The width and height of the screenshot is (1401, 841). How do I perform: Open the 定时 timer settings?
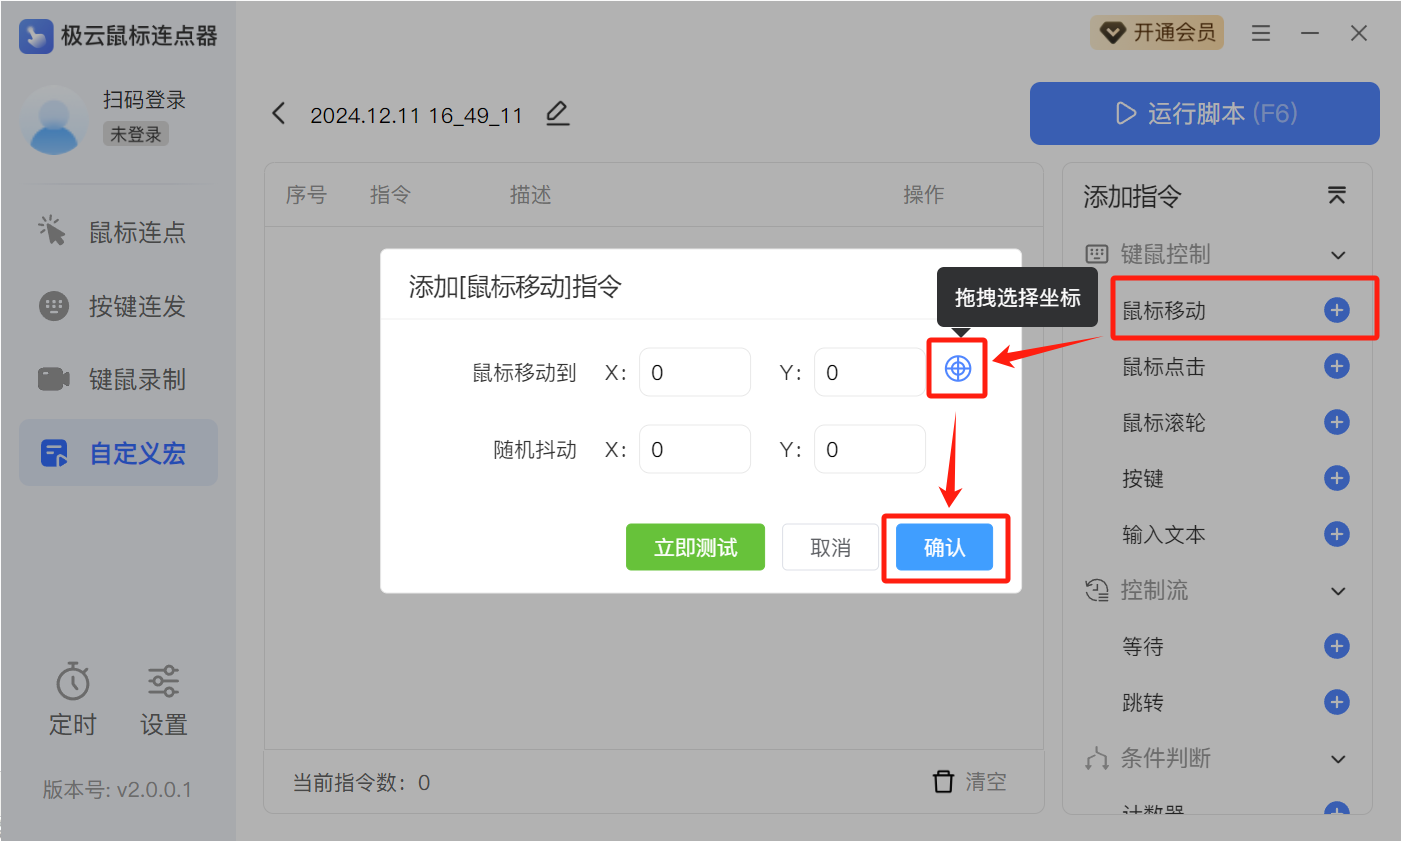click(x=73, y=699)
